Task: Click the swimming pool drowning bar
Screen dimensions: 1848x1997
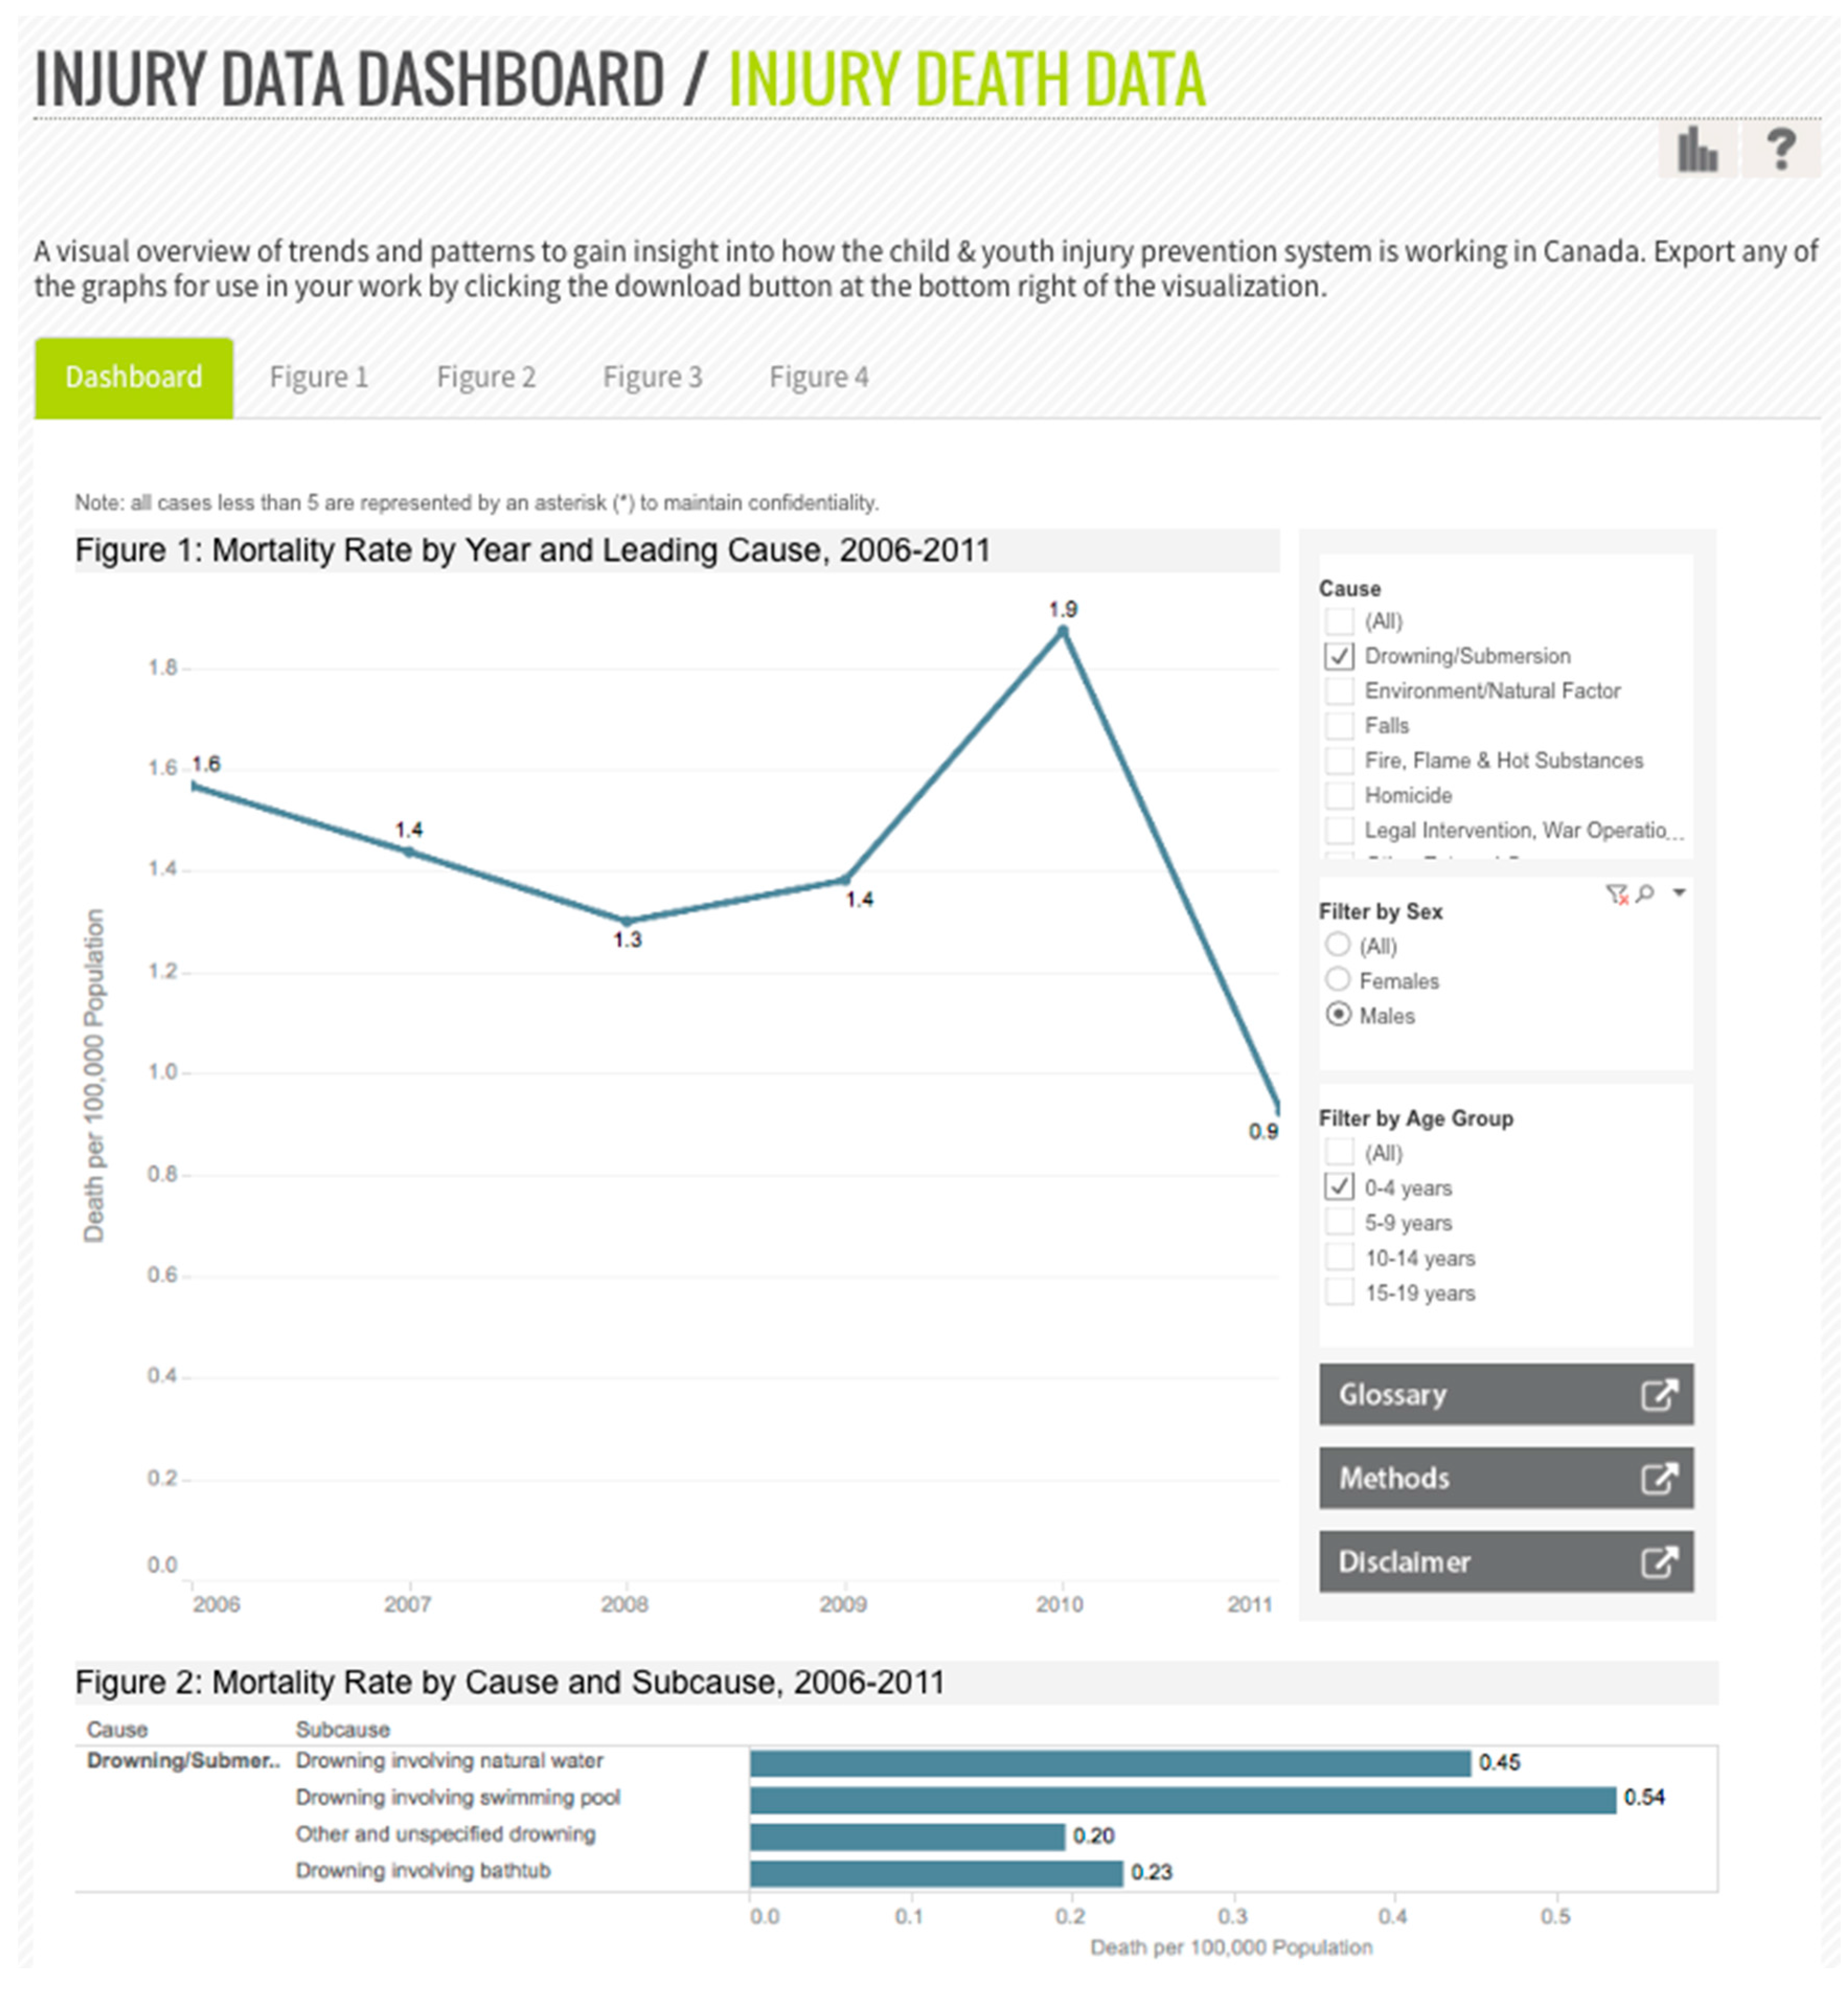Action: (x=1182, y=1800)
